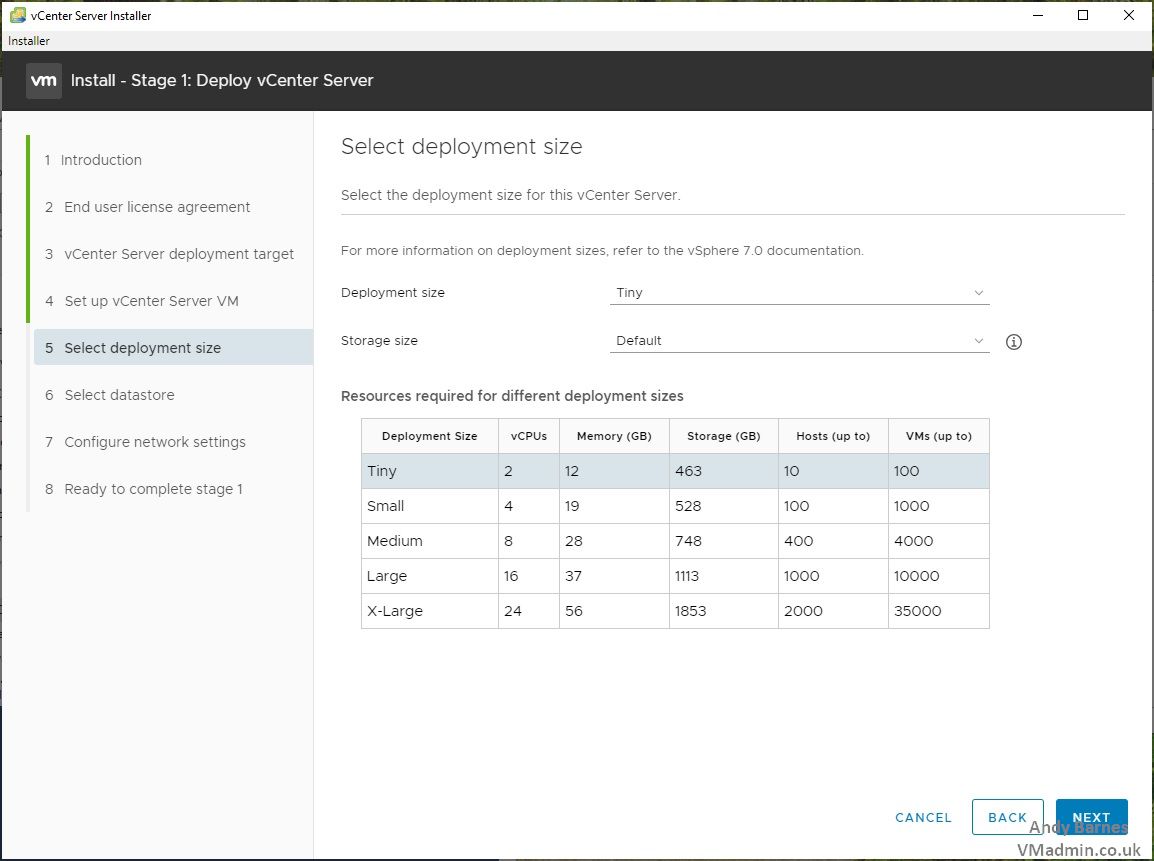Click the Storage (GB) column header
This screenshot has width=1154, height=861.
click(x=723, y=436)
